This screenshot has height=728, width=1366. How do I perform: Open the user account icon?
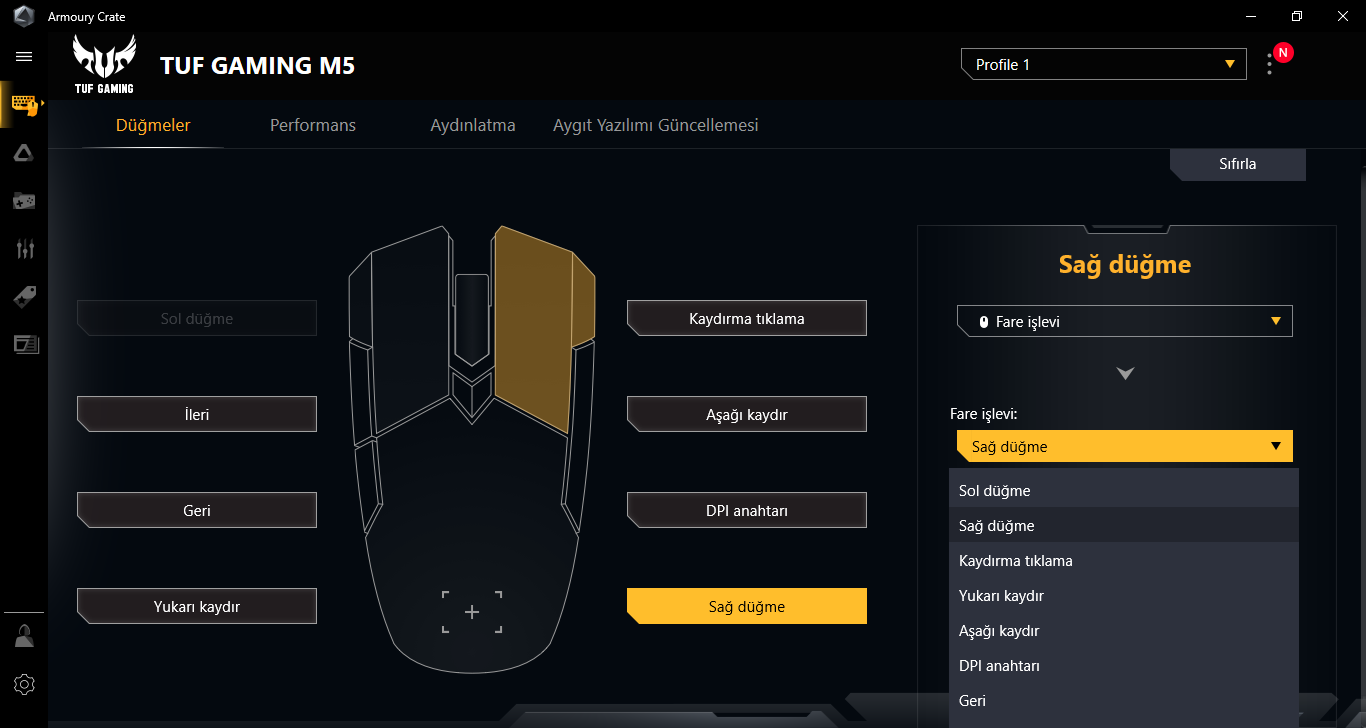pyautogui.click(x=25, y=636)
